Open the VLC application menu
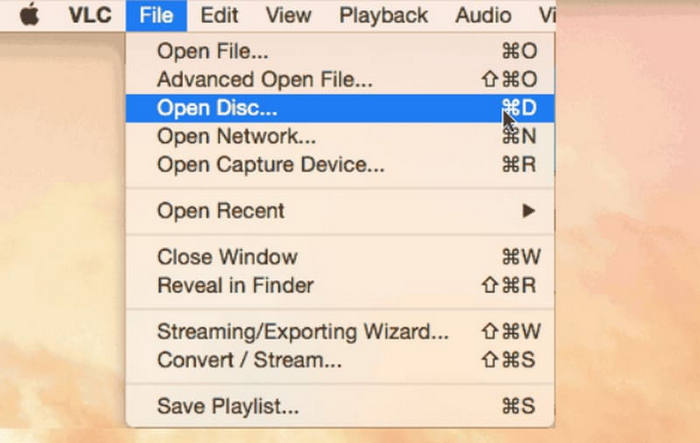The width and height of the screenshot is (700, 443). click(90, 15)
